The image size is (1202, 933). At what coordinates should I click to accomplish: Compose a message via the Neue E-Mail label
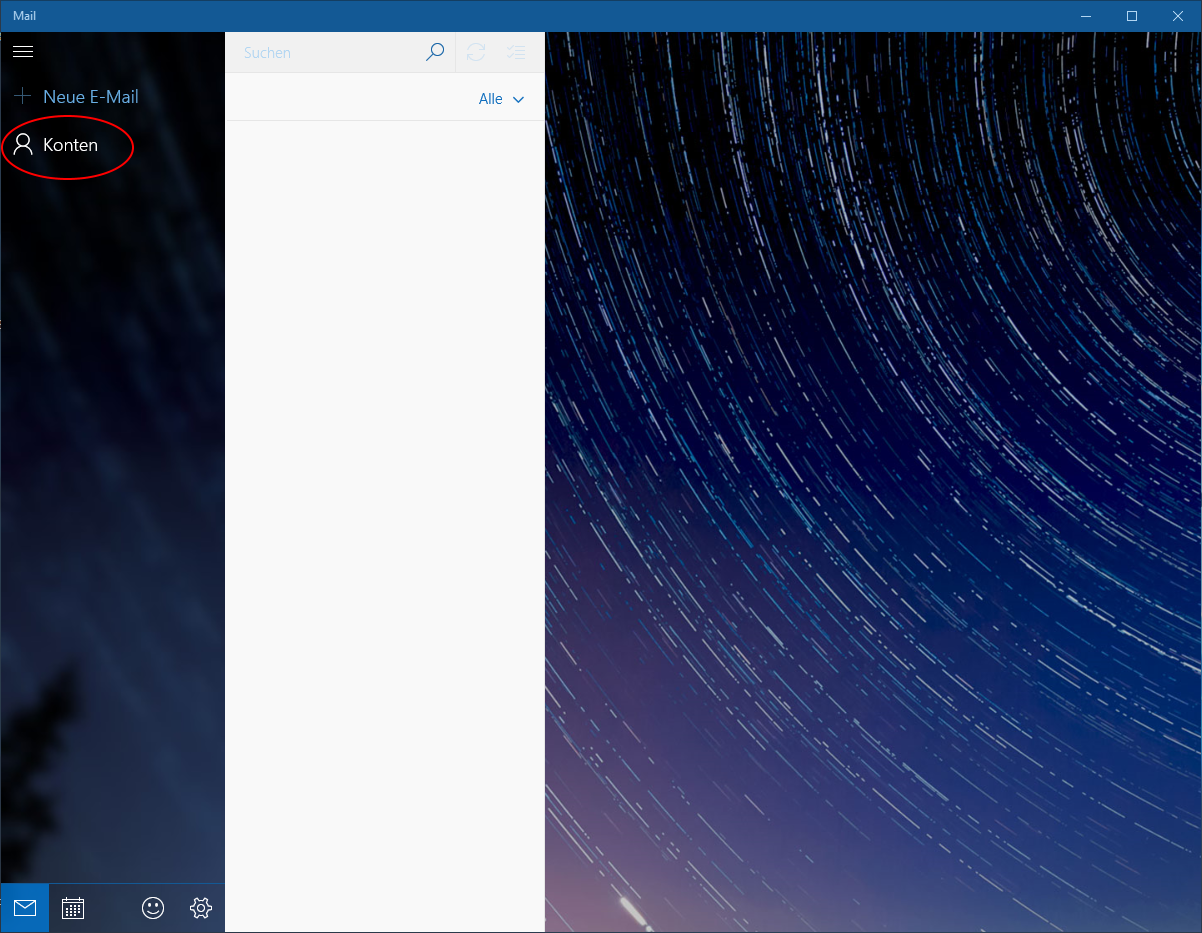point(91,97)
